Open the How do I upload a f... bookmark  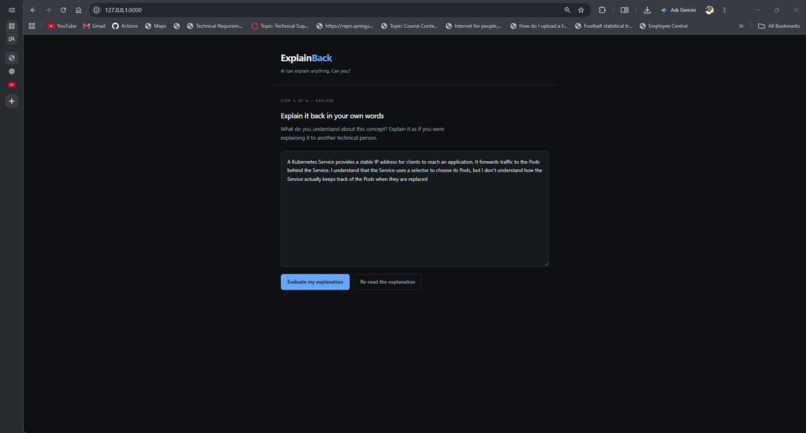pyautogui.click(x=538, y=26)
